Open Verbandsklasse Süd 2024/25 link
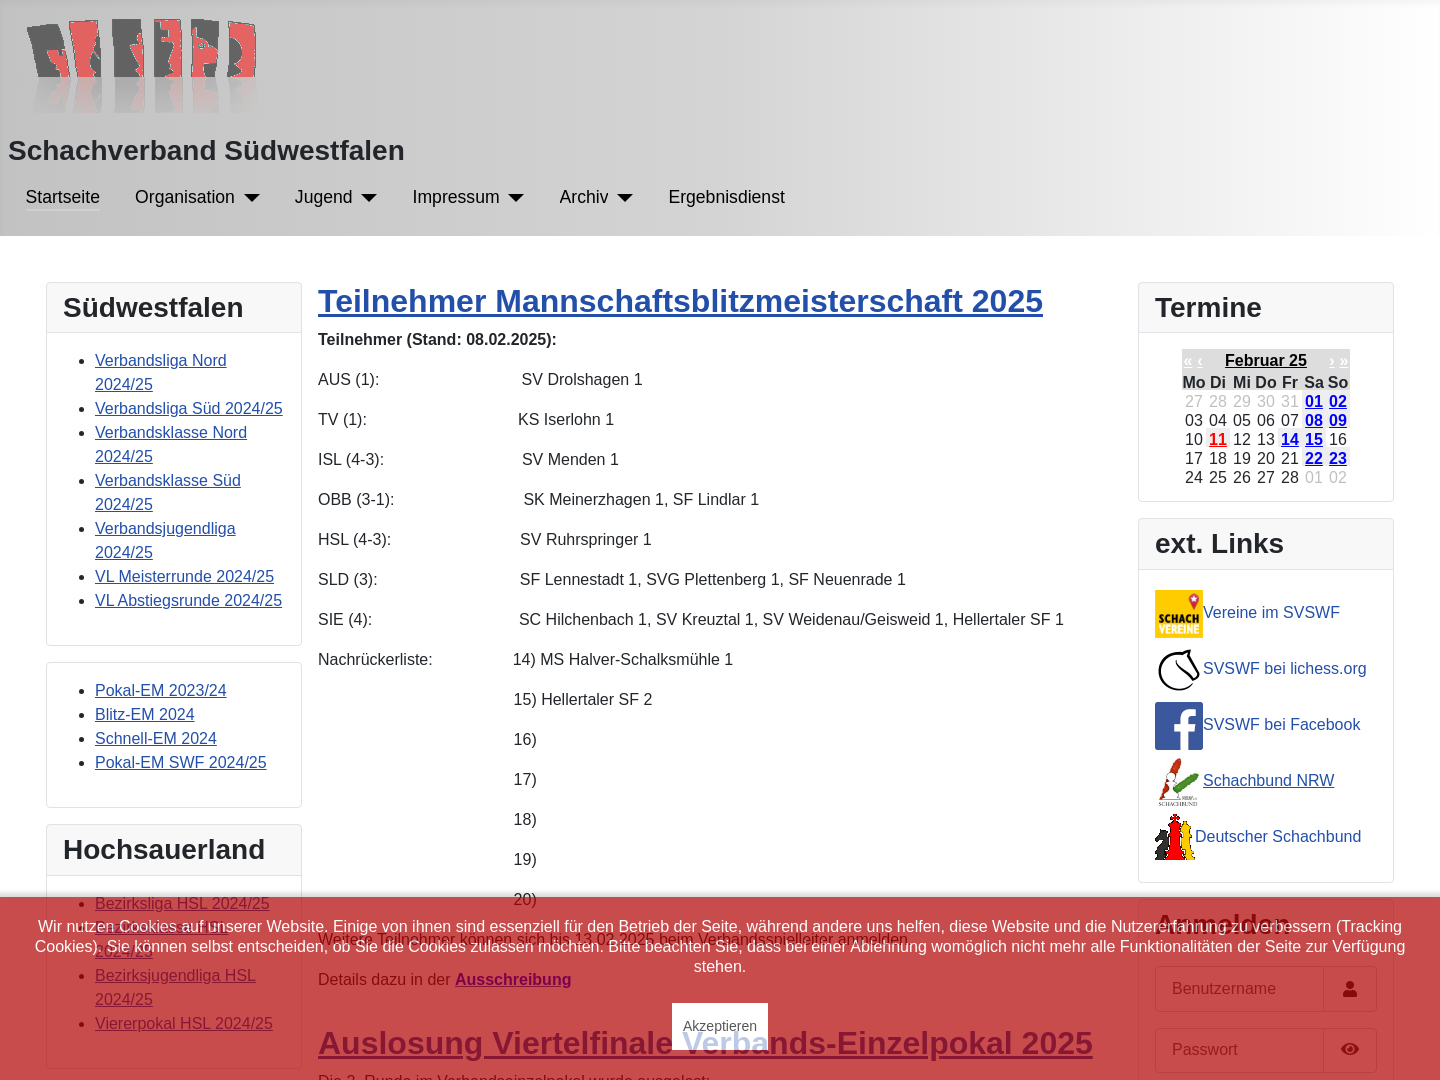This screenshot has height=1080, width=1440. tap(168, 492)
